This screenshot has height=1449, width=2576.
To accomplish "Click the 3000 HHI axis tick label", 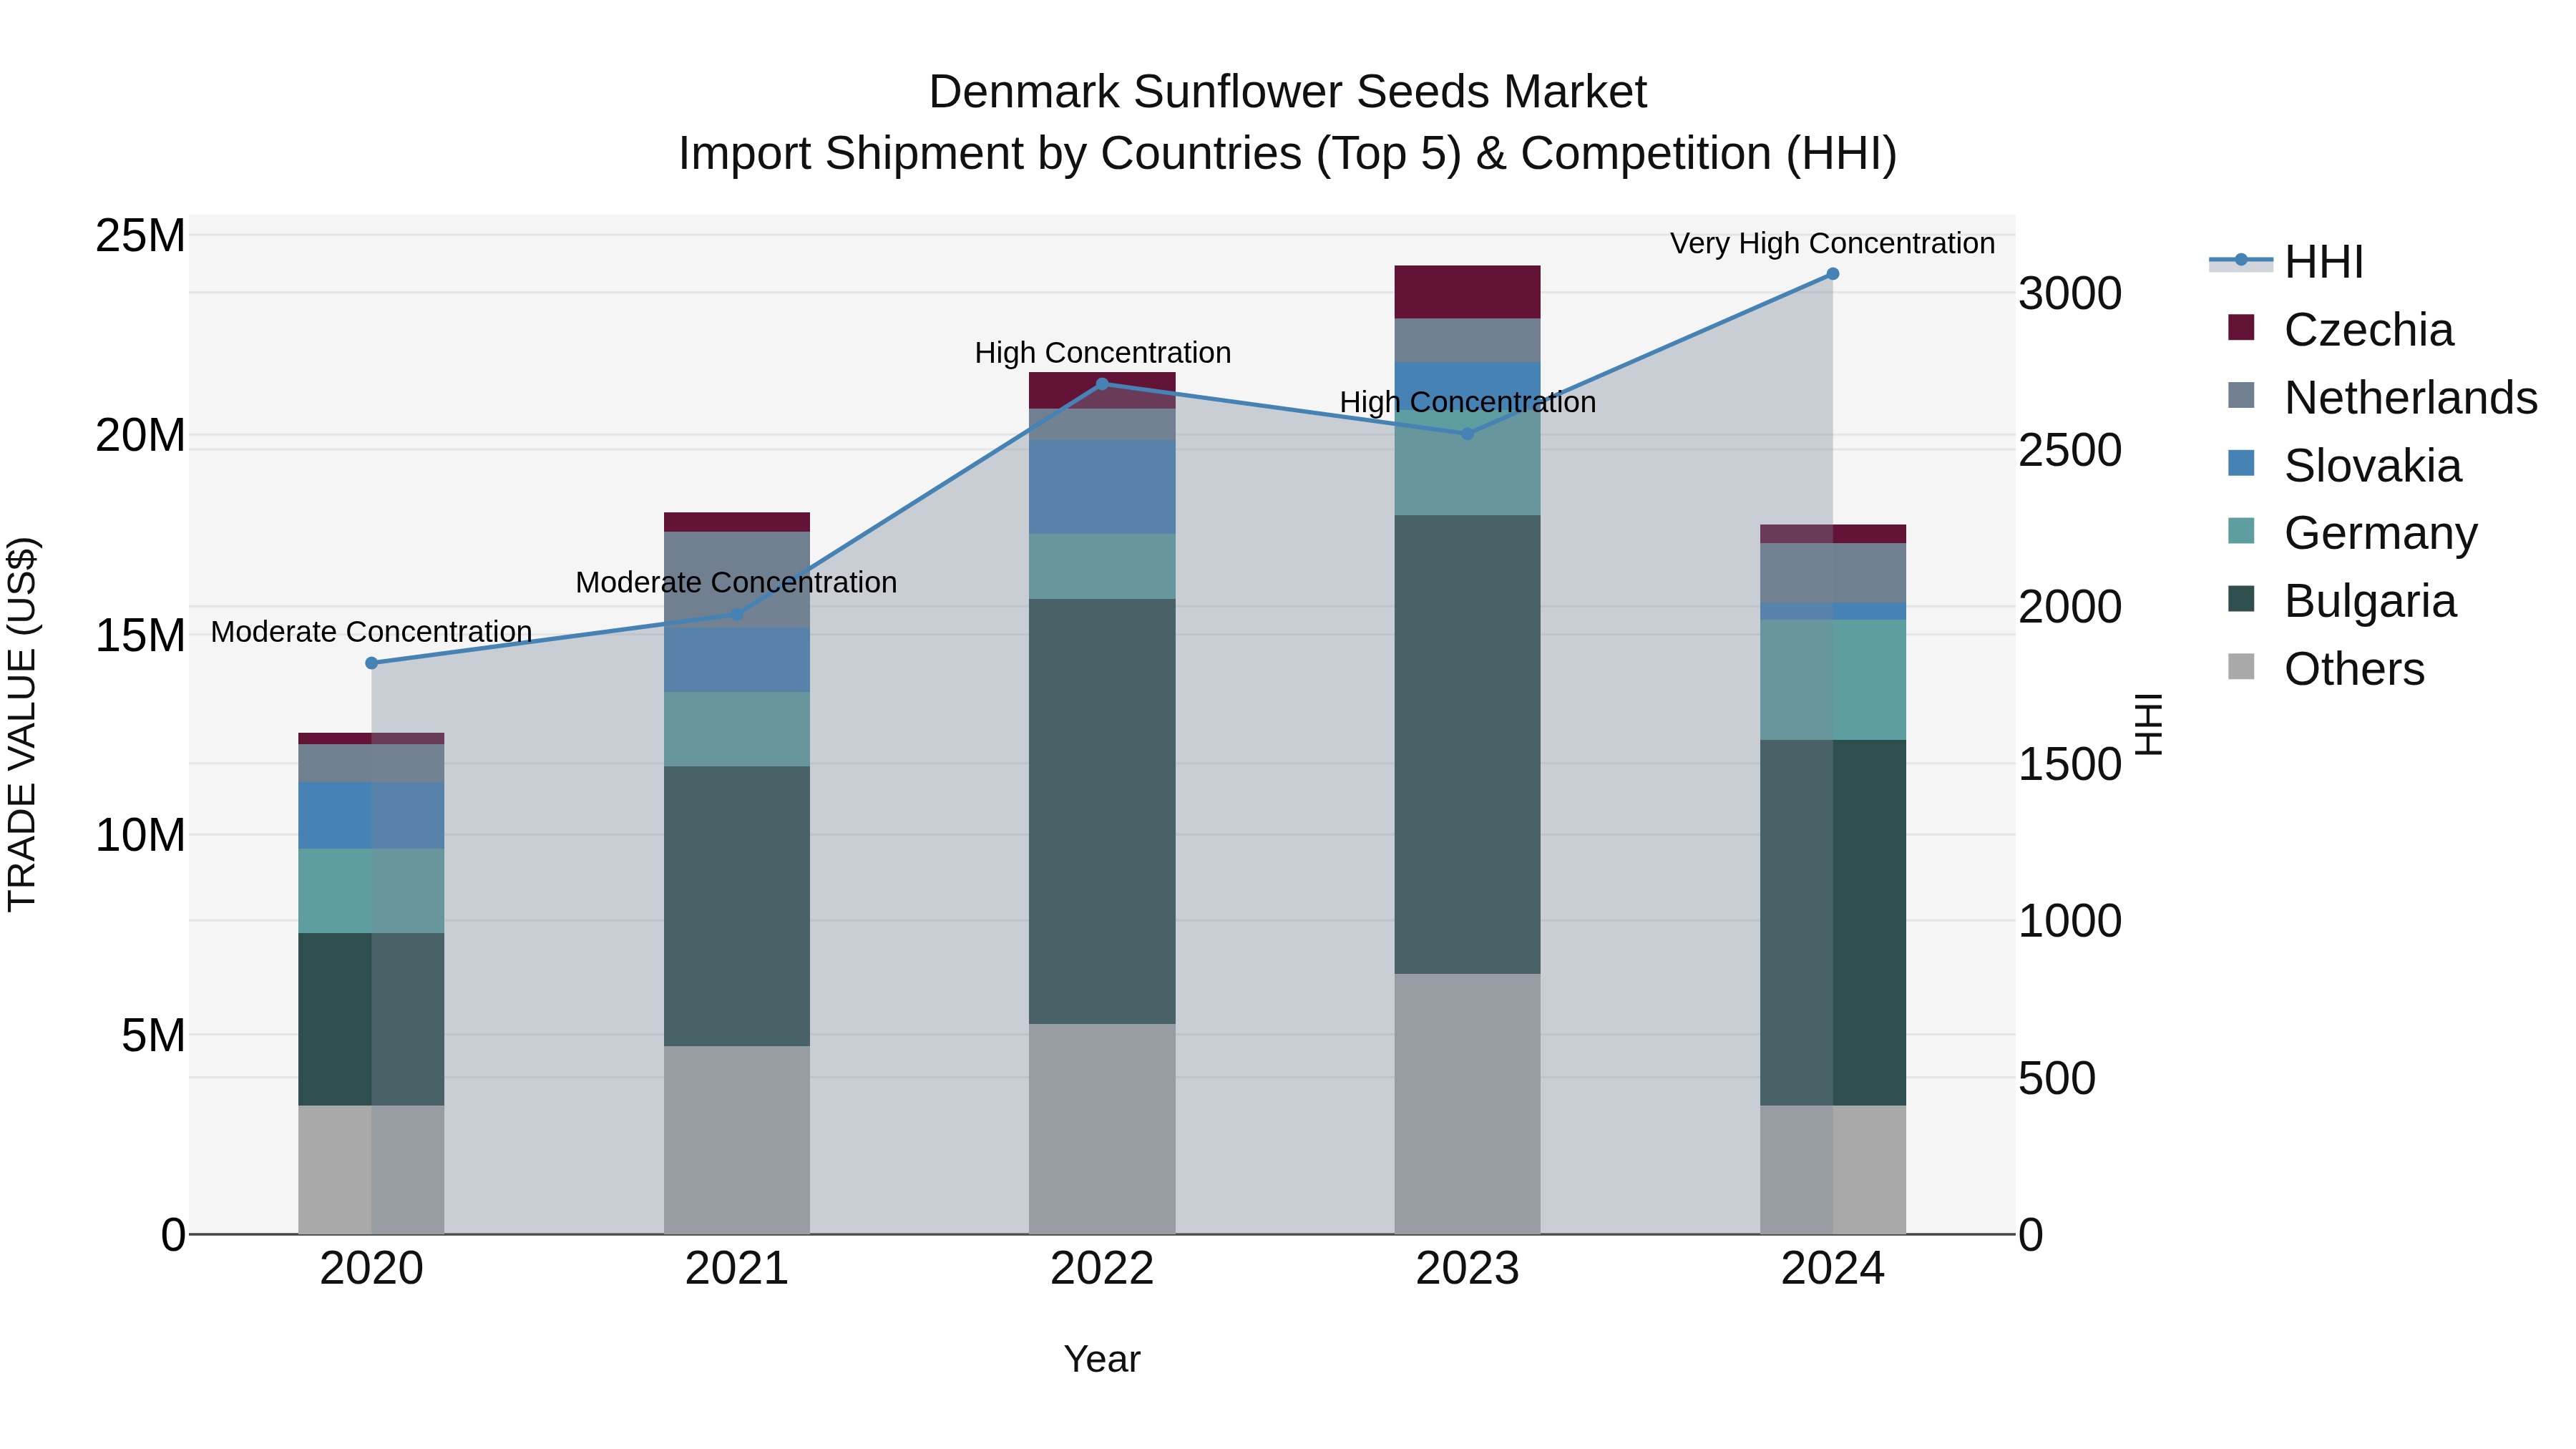I will pos(2070,294).
